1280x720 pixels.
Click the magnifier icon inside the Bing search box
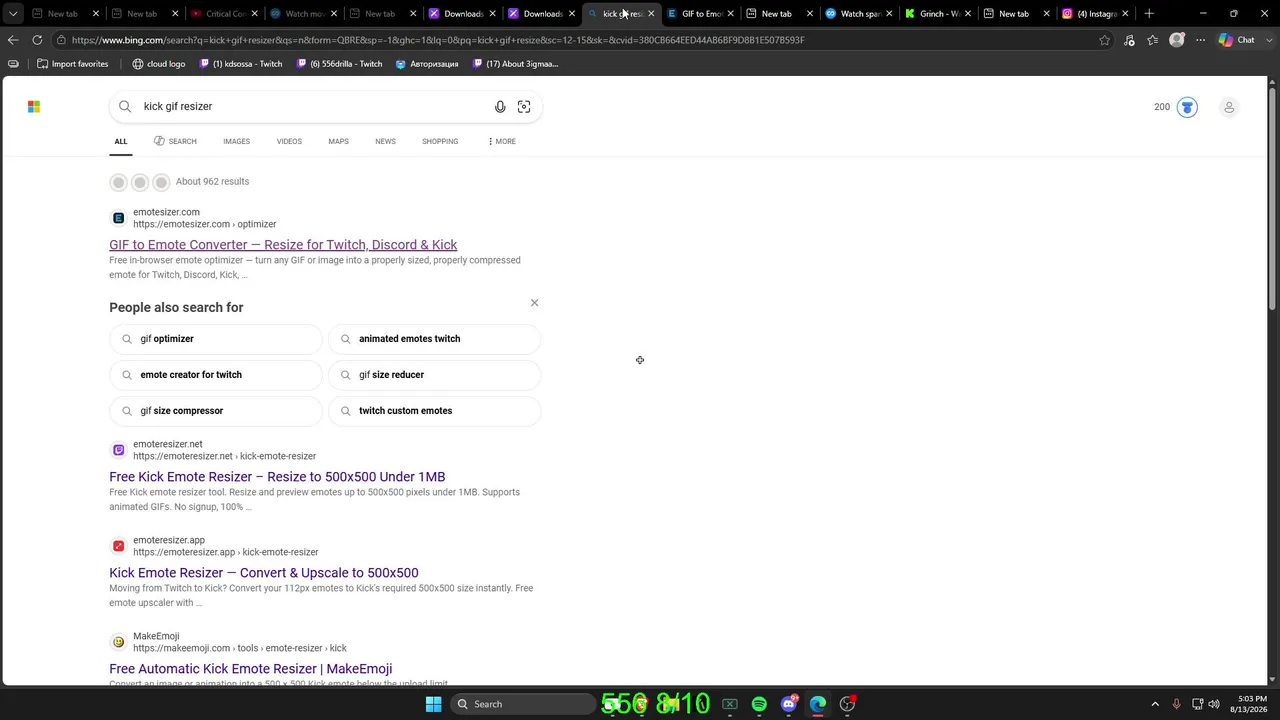[x=125, y=106]
